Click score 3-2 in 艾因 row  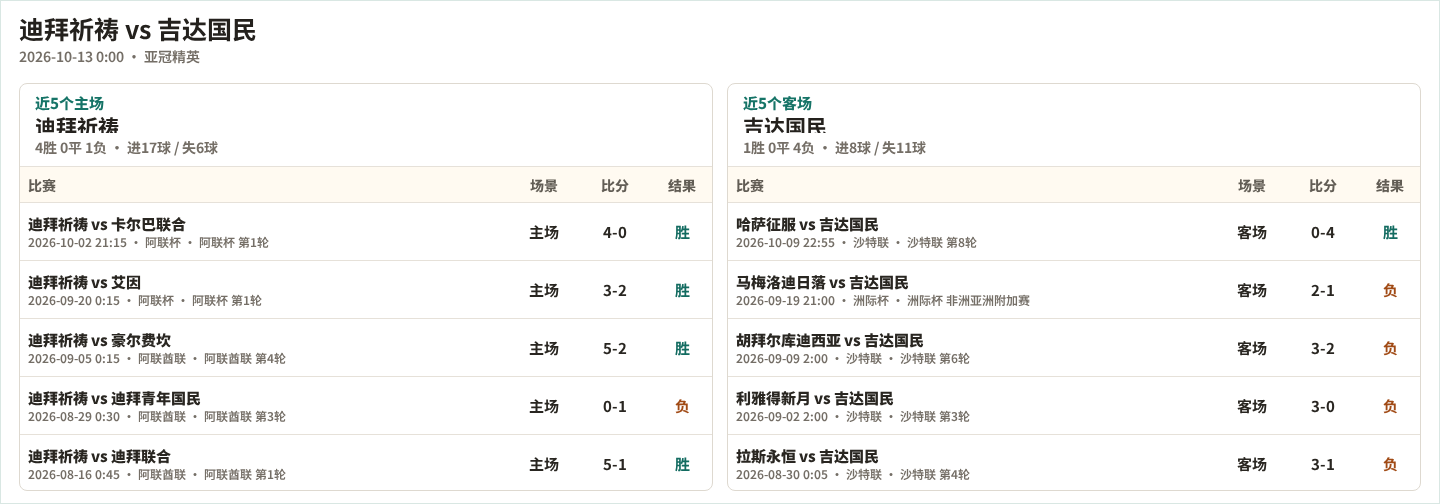tap(615, 290)
